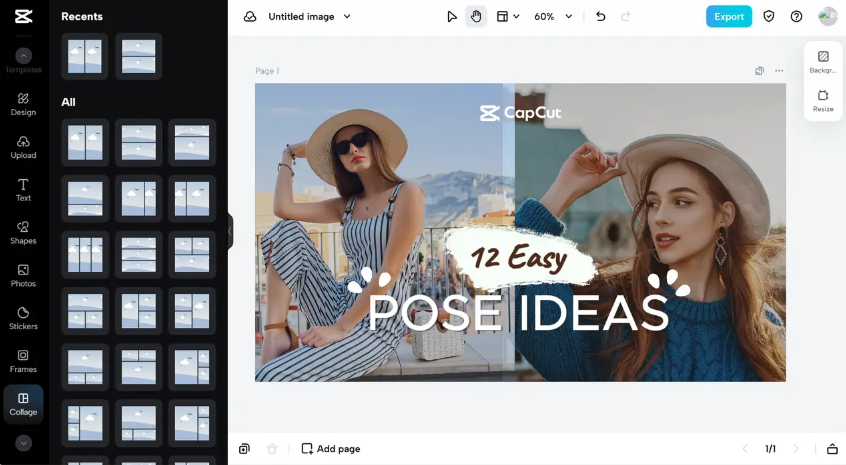Open the Text panel
This screenshot has height=465, width=846.
coord(23,190)
